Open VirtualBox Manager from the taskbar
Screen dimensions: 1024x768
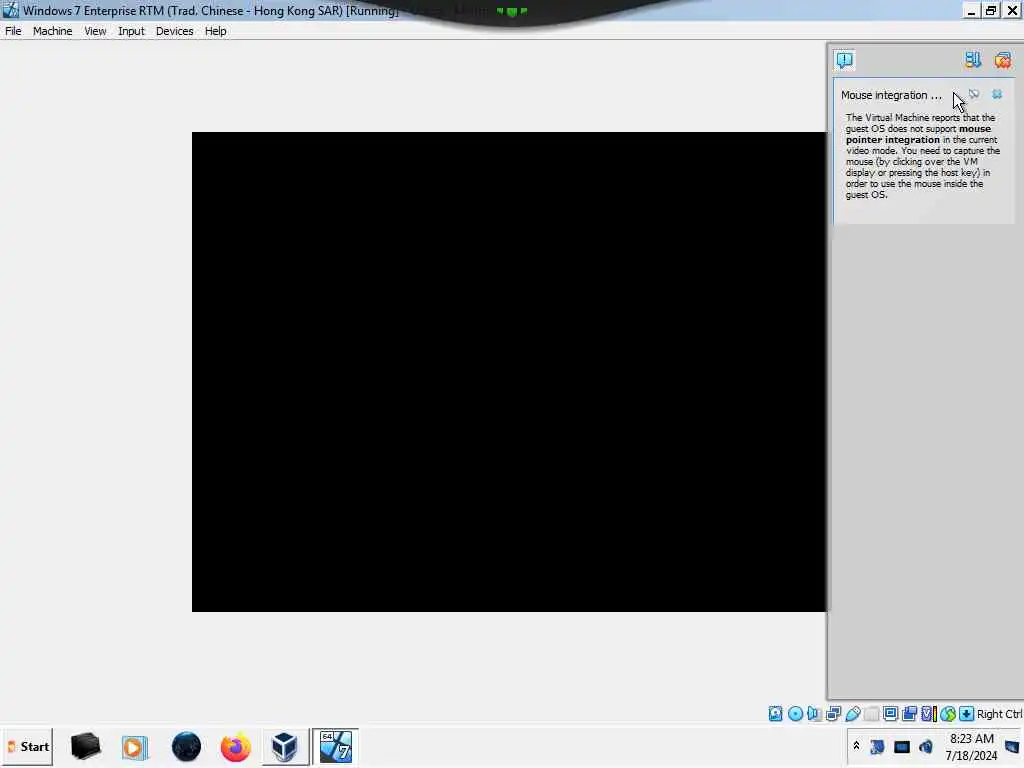tap(285, 746)
